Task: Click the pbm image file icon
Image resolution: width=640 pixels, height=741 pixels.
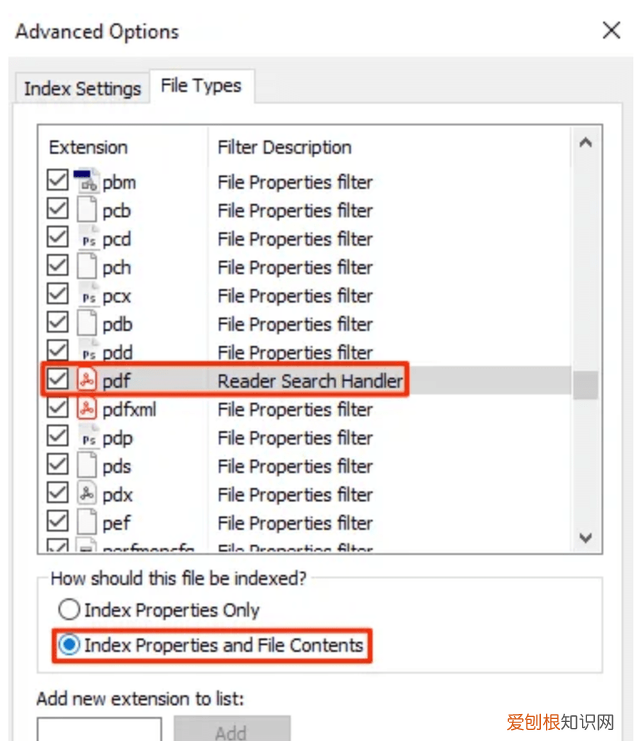Action: 87,182
